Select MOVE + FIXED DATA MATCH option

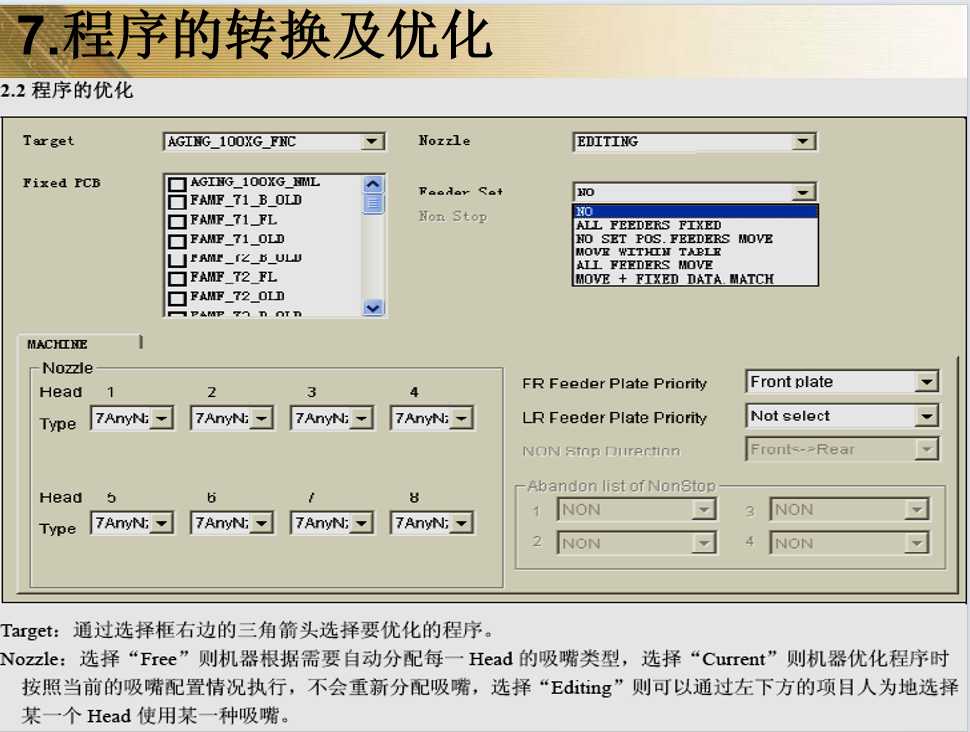[x=674, y=279]
